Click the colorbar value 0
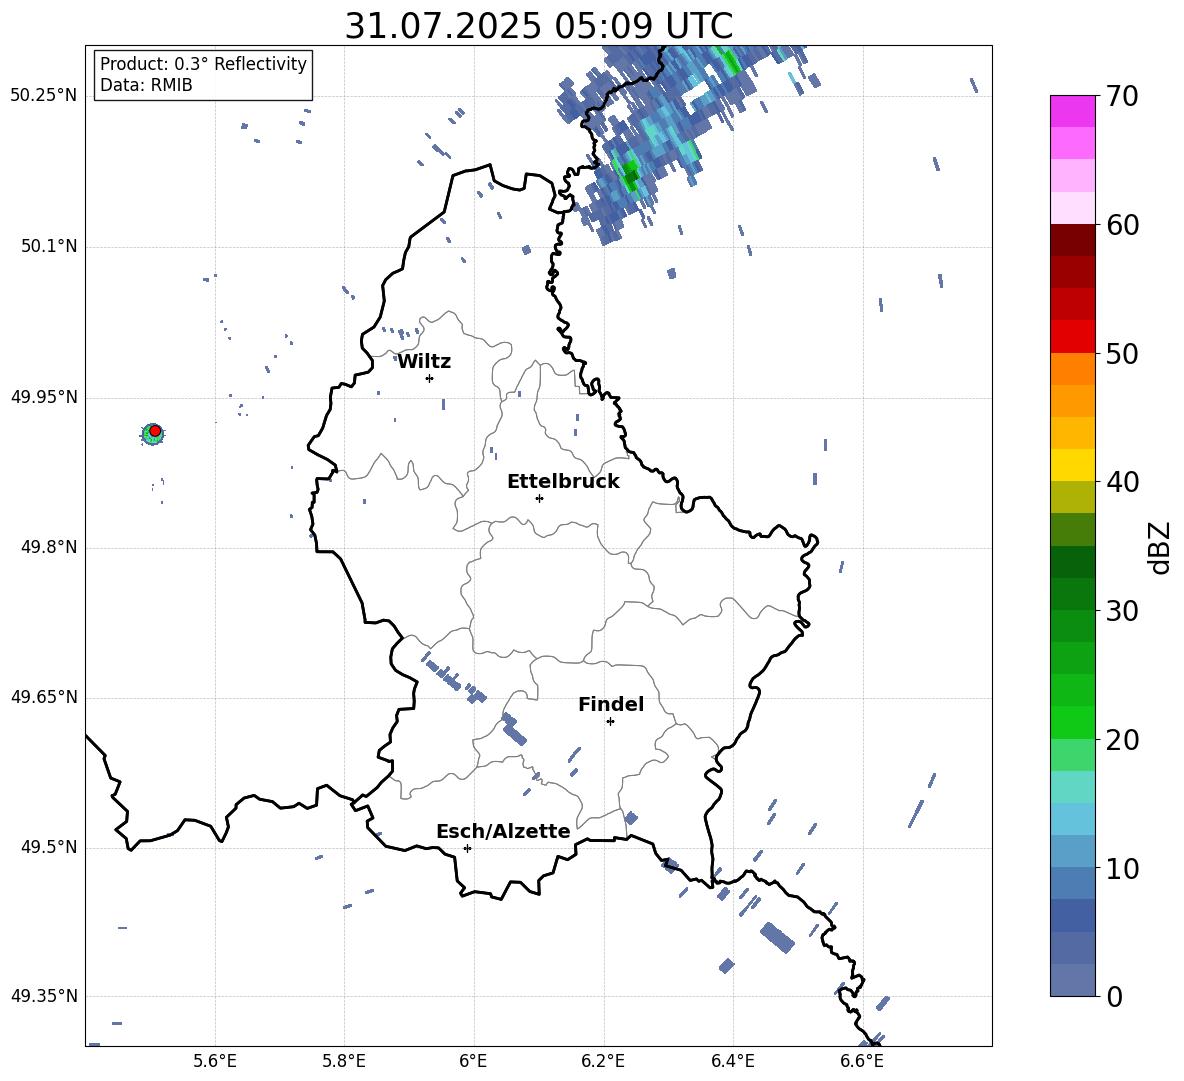The height and width of the screenshot is (1081, 1184). [x=1114, y=996]
